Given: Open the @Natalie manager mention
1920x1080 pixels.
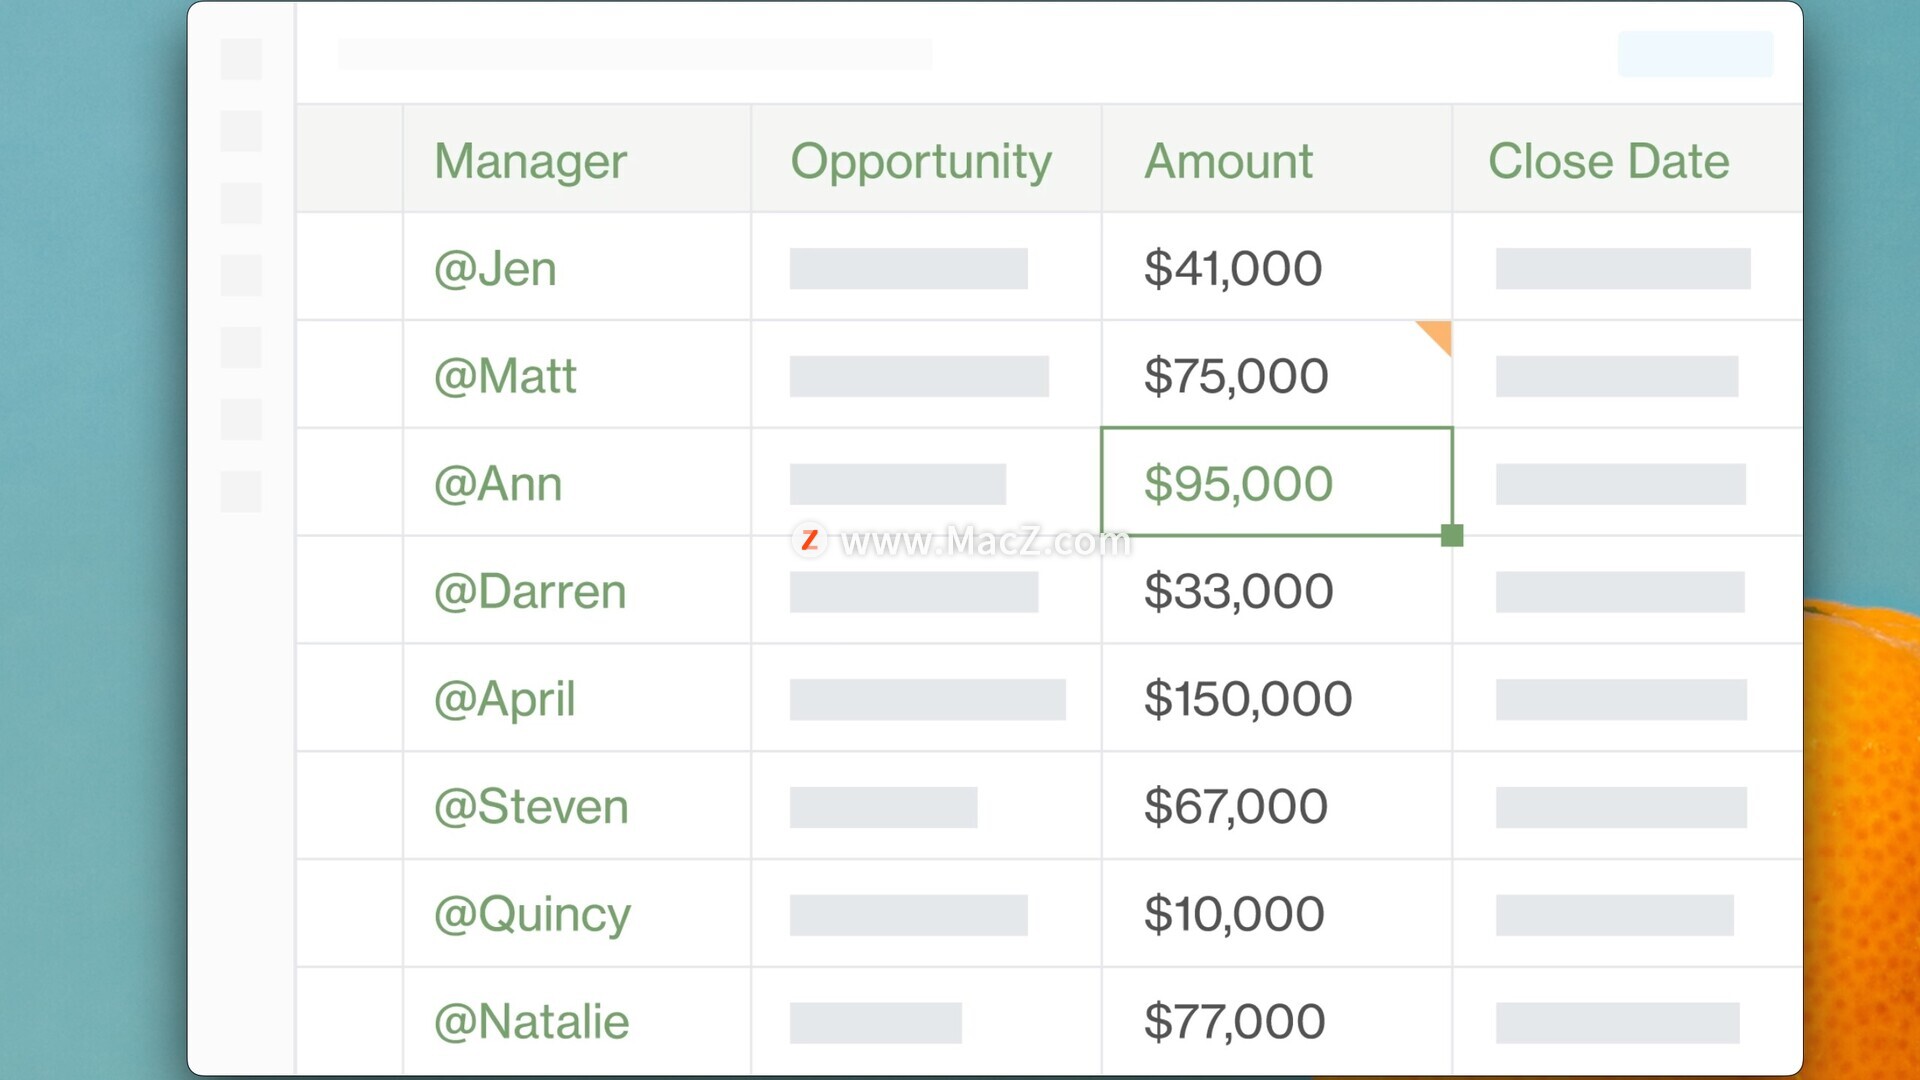Looking at the screenshot, I should 531,1022.
